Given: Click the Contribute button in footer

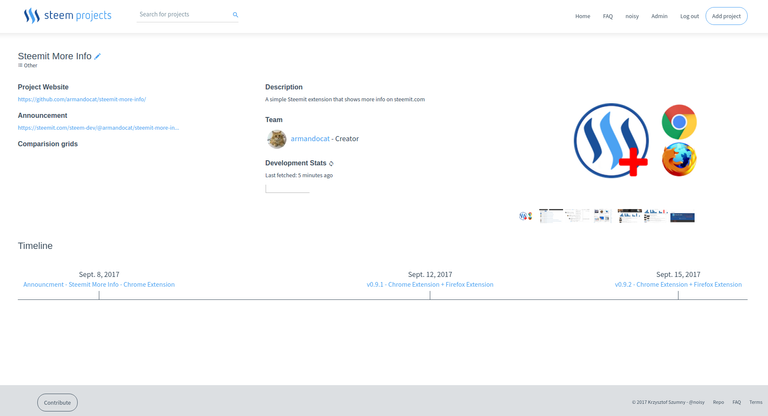Looking at the screenshot, I should point(57,402).
